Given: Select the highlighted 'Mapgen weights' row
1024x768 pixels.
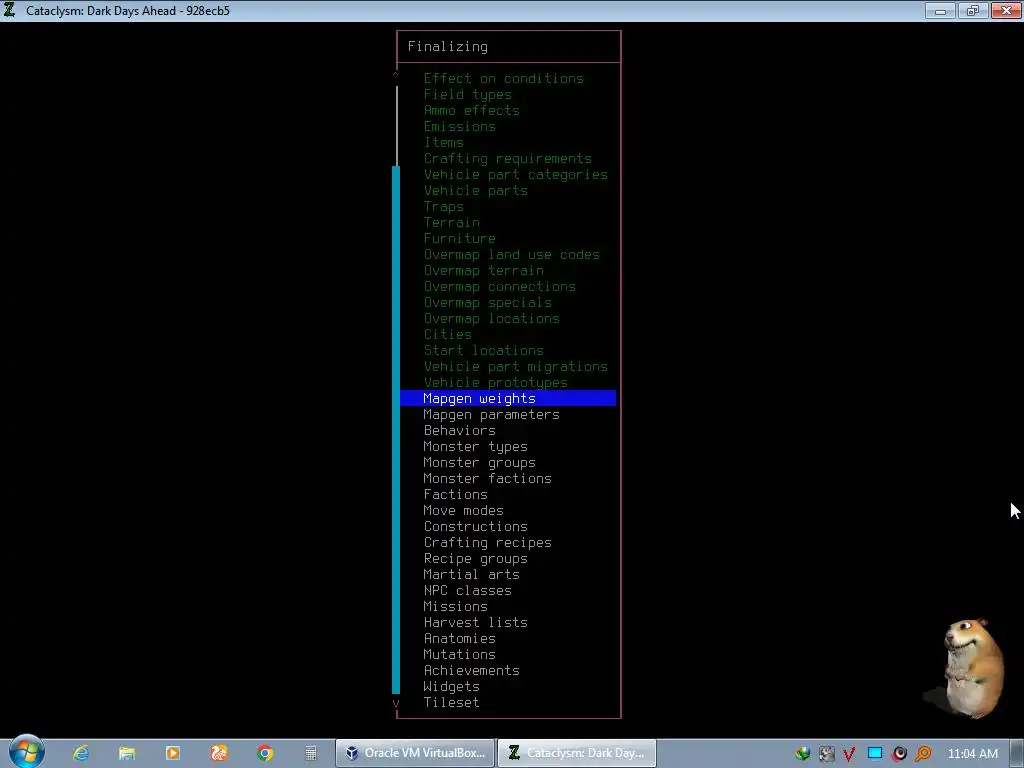Looking at the screenshot, I should coord(508,398).
